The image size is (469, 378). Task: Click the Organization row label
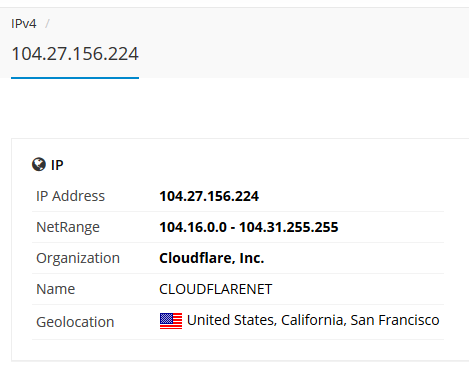pos(78,258)
